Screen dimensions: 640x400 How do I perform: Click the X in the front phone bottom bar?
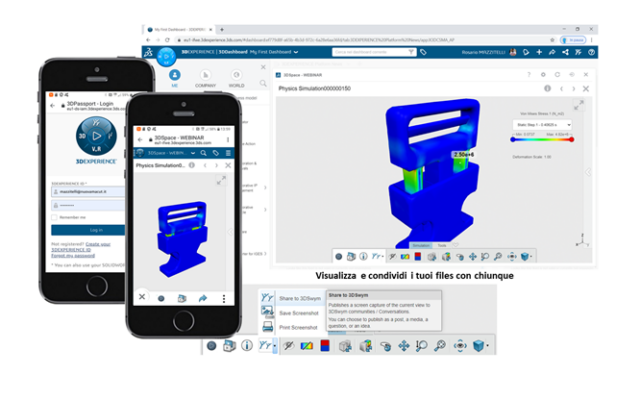tap(142, 297)
